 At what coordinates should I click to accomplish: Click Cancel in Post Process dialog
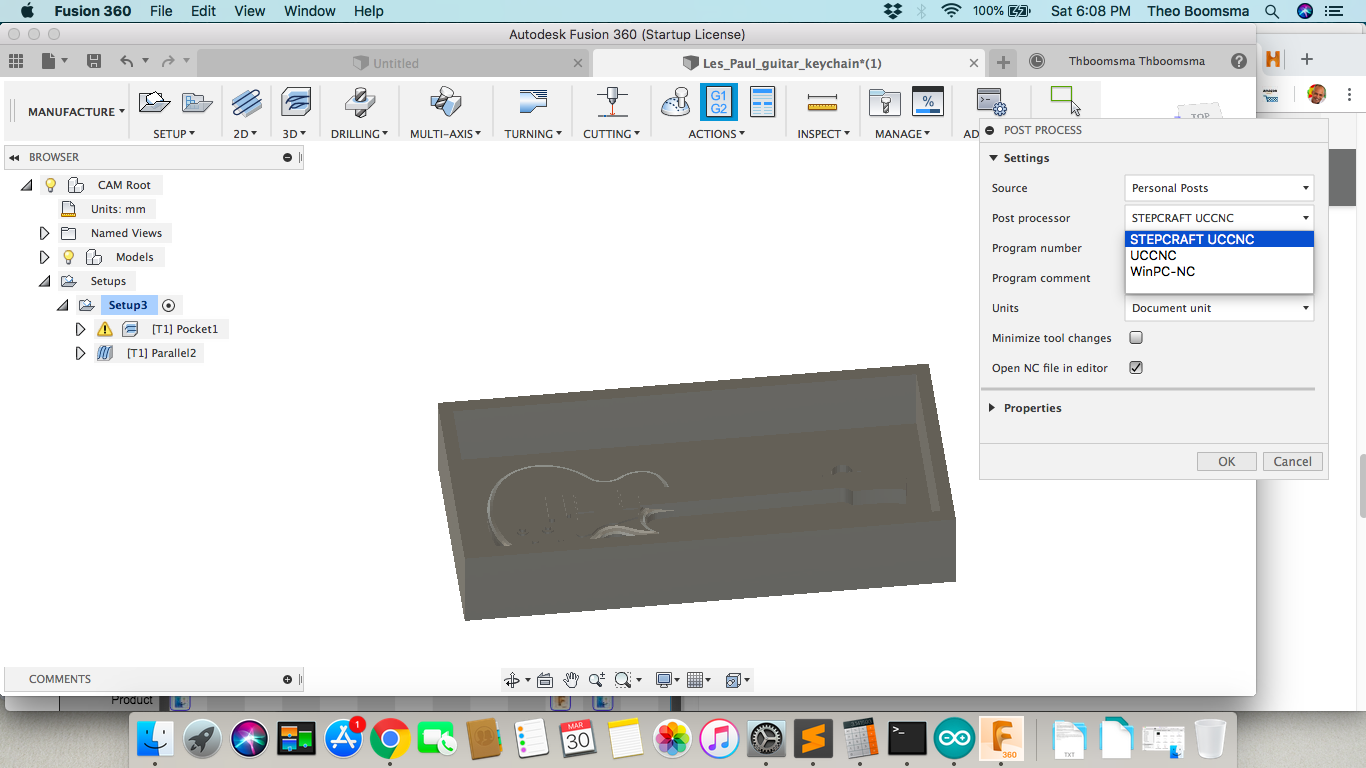(1293, 461)
